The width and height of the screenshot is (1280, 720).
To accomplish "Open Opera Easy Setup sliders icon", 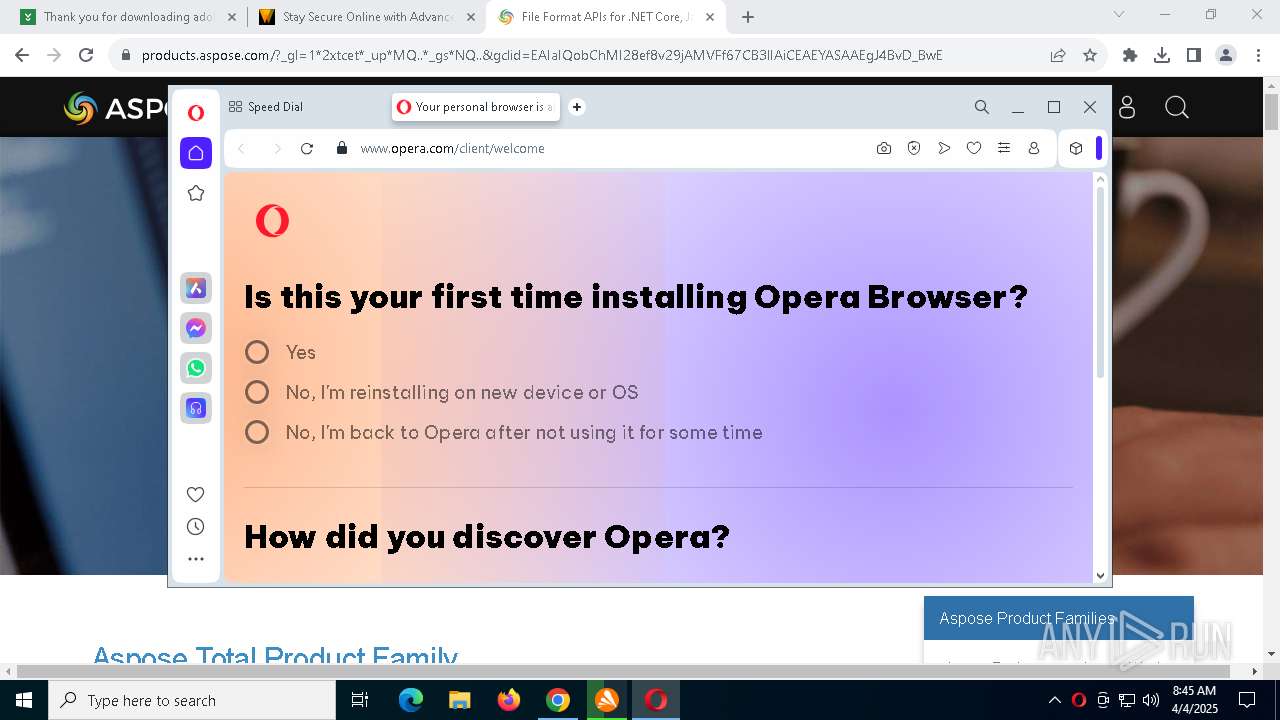I will (x=1004, y=148).
